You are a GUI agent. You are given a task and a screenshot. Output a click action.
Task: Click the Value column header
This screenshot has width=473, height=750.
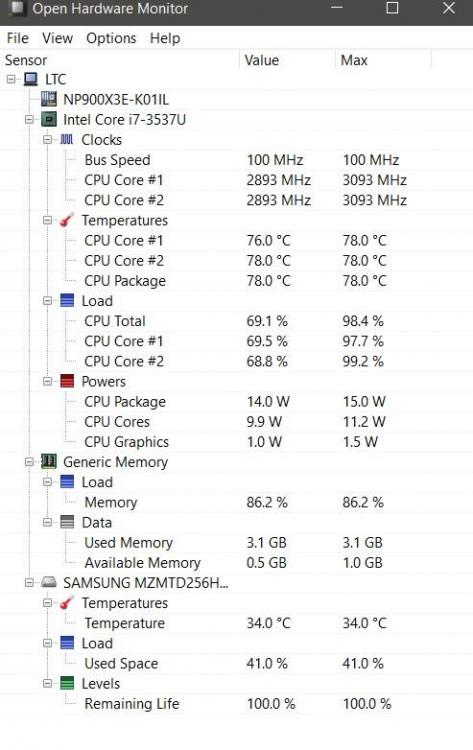click(x=287, y=60)
